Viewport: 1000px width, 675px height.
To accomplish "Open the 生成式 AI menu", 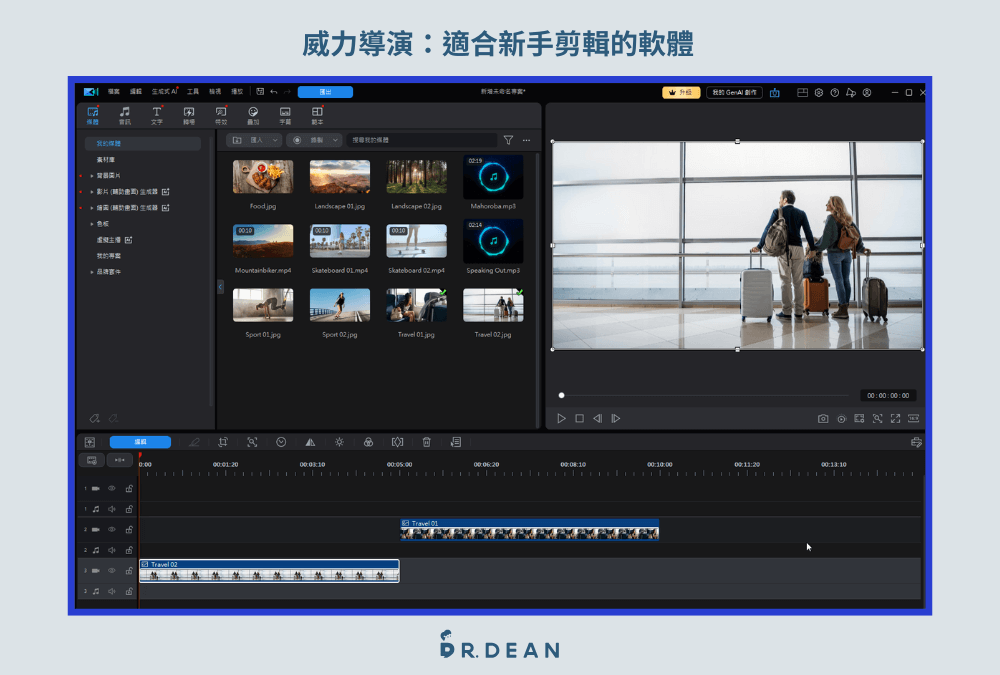I will click(165, 92).
